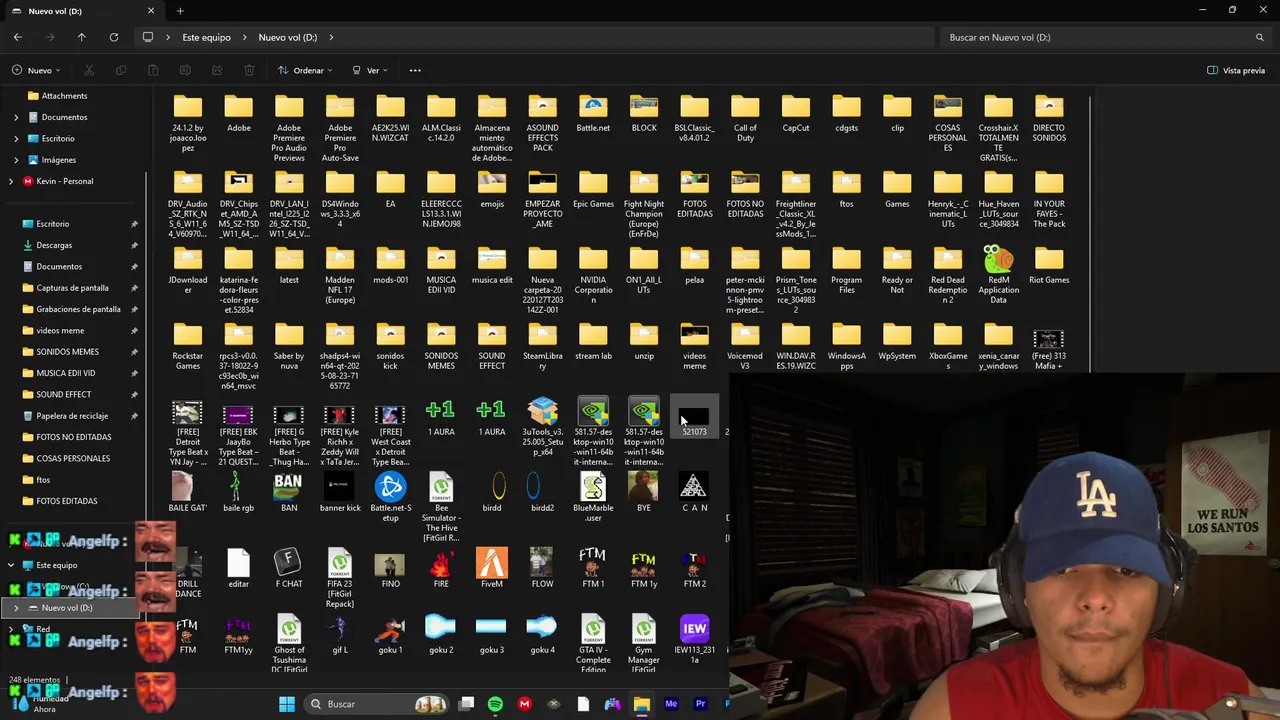Viewport: 1280px width, 720px height.
Task: Click the Rename toolbar icon
Action: tap(185, 70)
